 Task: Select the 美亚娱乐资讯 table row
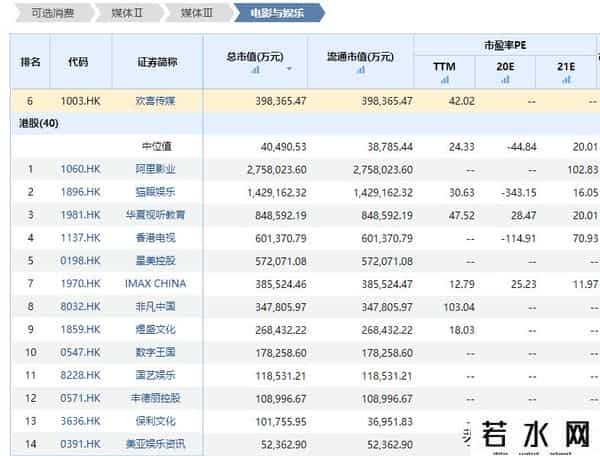[x=300, y=443]
